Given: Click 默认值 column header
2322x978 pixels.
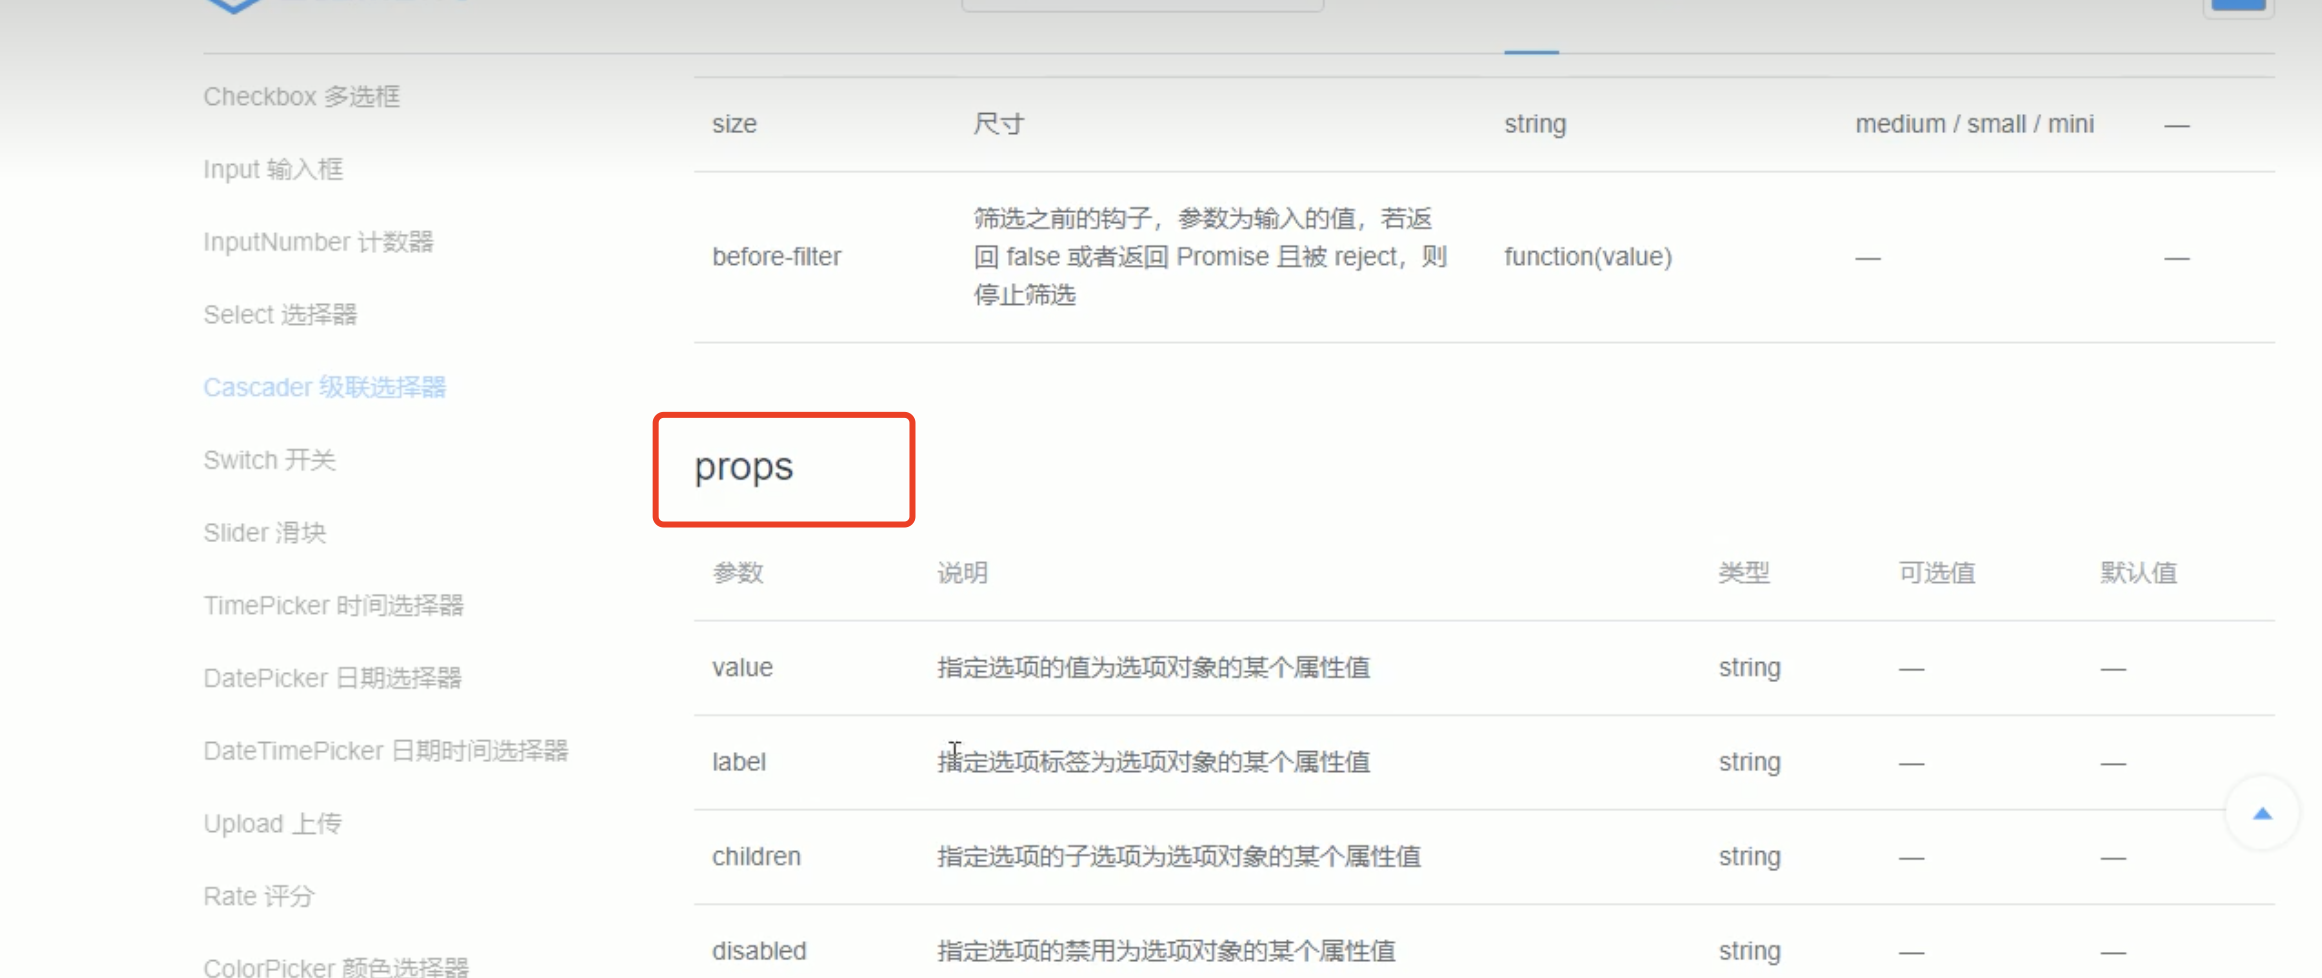Looking at the screenshot, I should coord(2138,573).
